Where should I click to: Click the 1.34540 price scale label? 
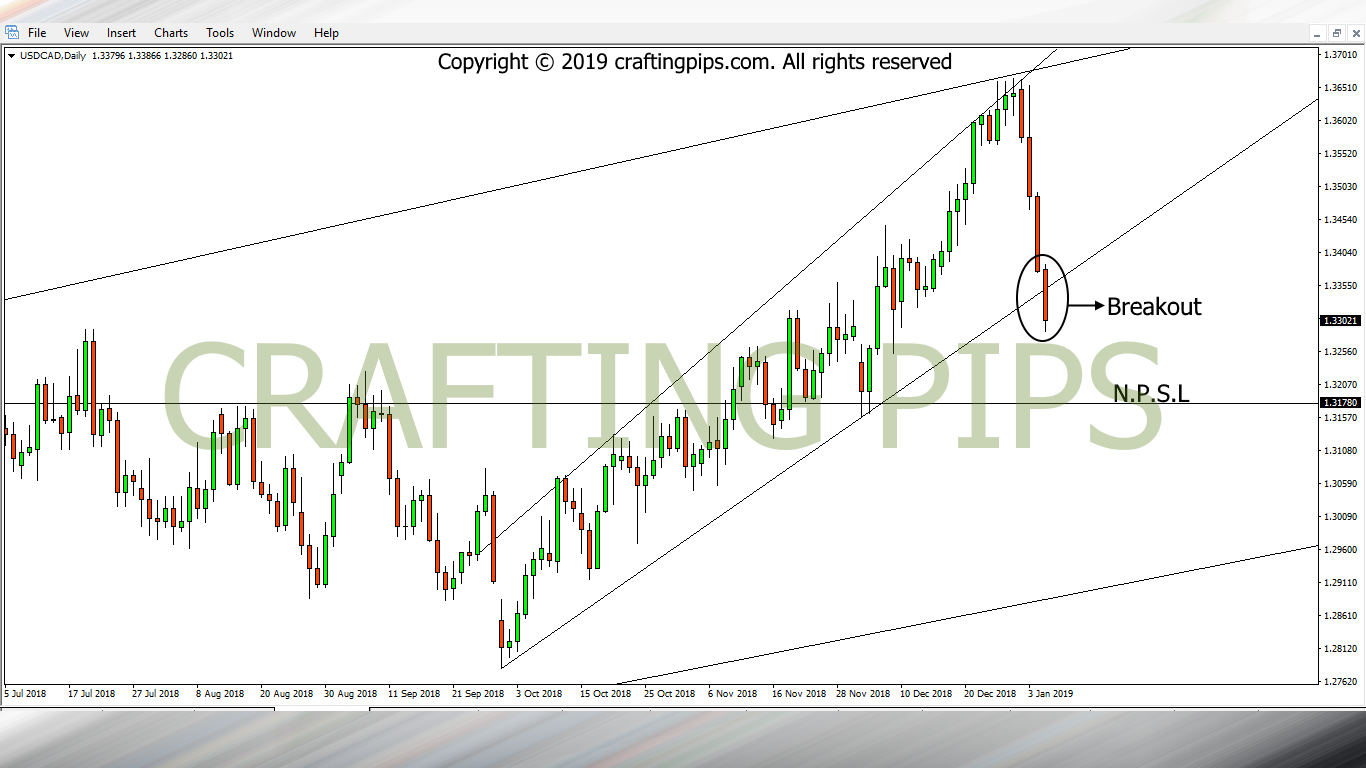(1338, 220)
